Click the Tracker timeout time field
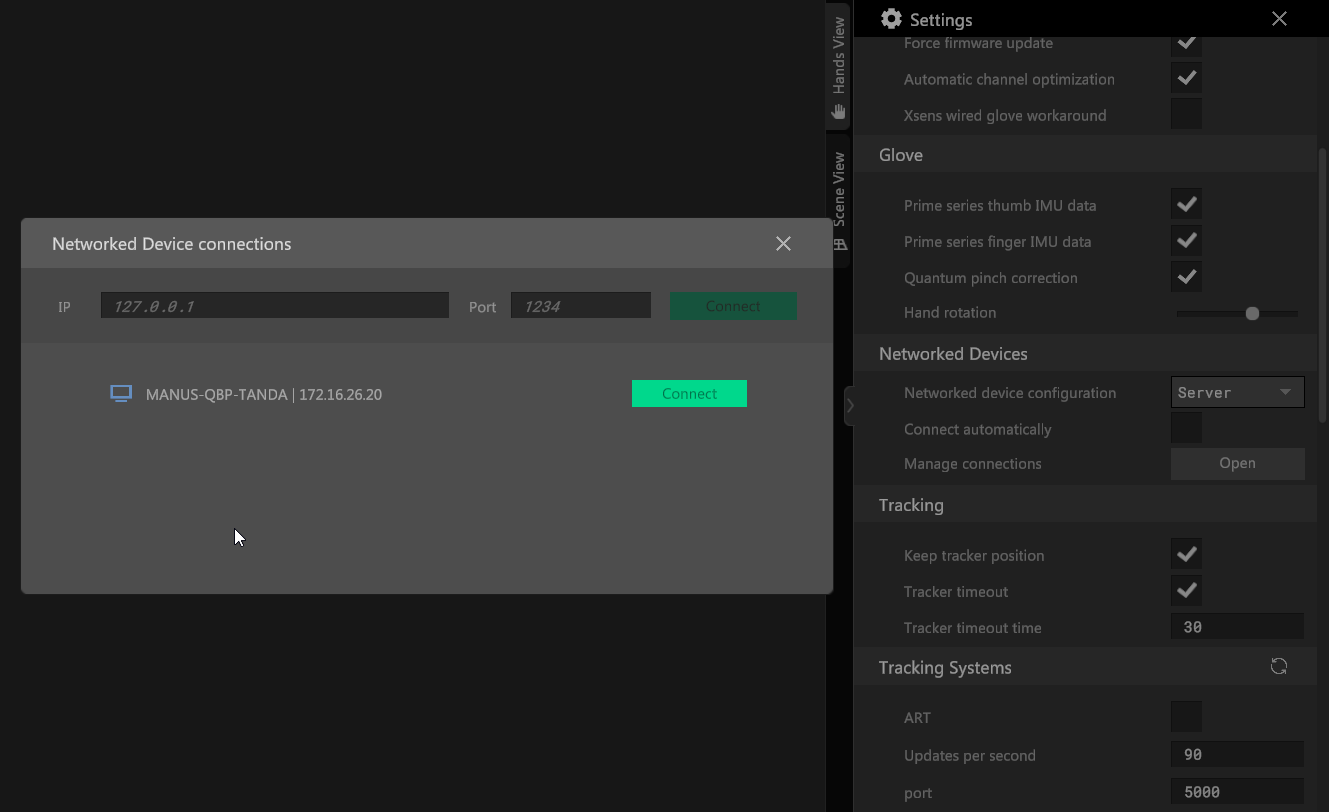Image resolution: width=1329 pixels, height=812 pixels. coord(1237,628)
